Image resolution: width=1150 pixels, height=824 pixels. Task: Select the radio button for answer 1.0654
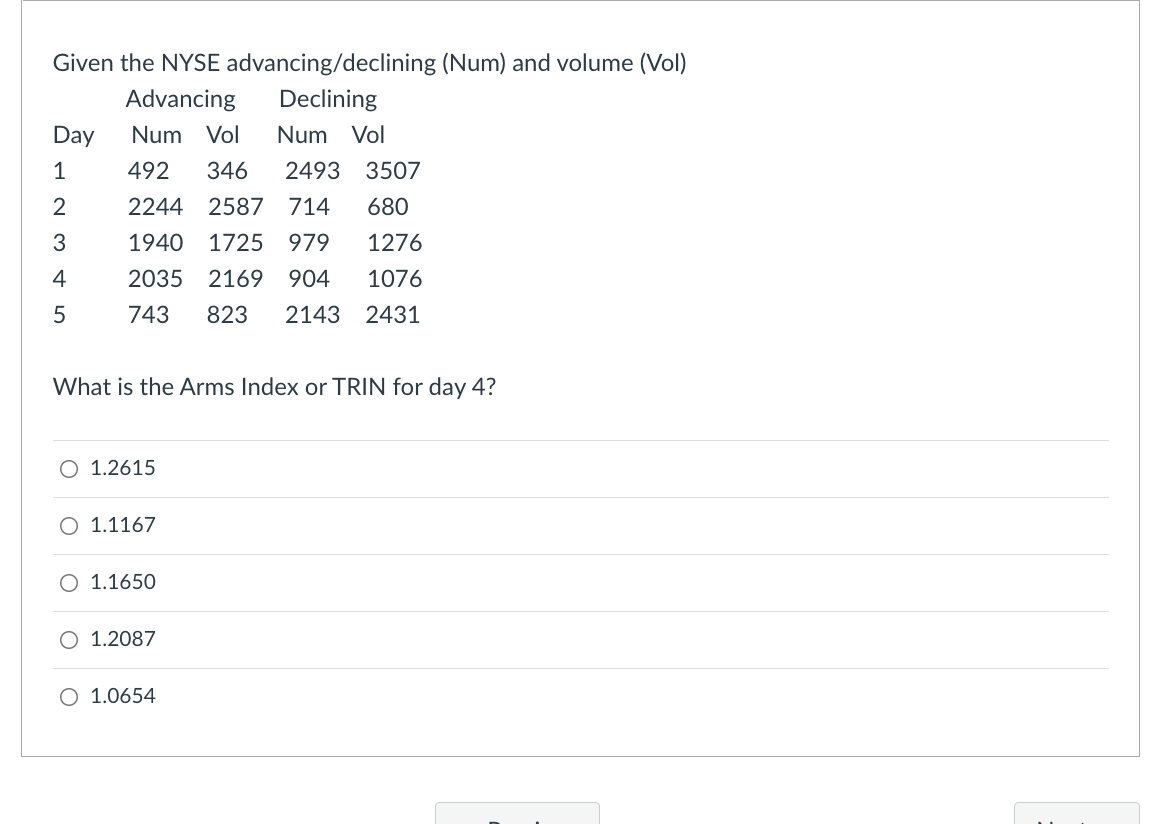(x=68, y=696)
